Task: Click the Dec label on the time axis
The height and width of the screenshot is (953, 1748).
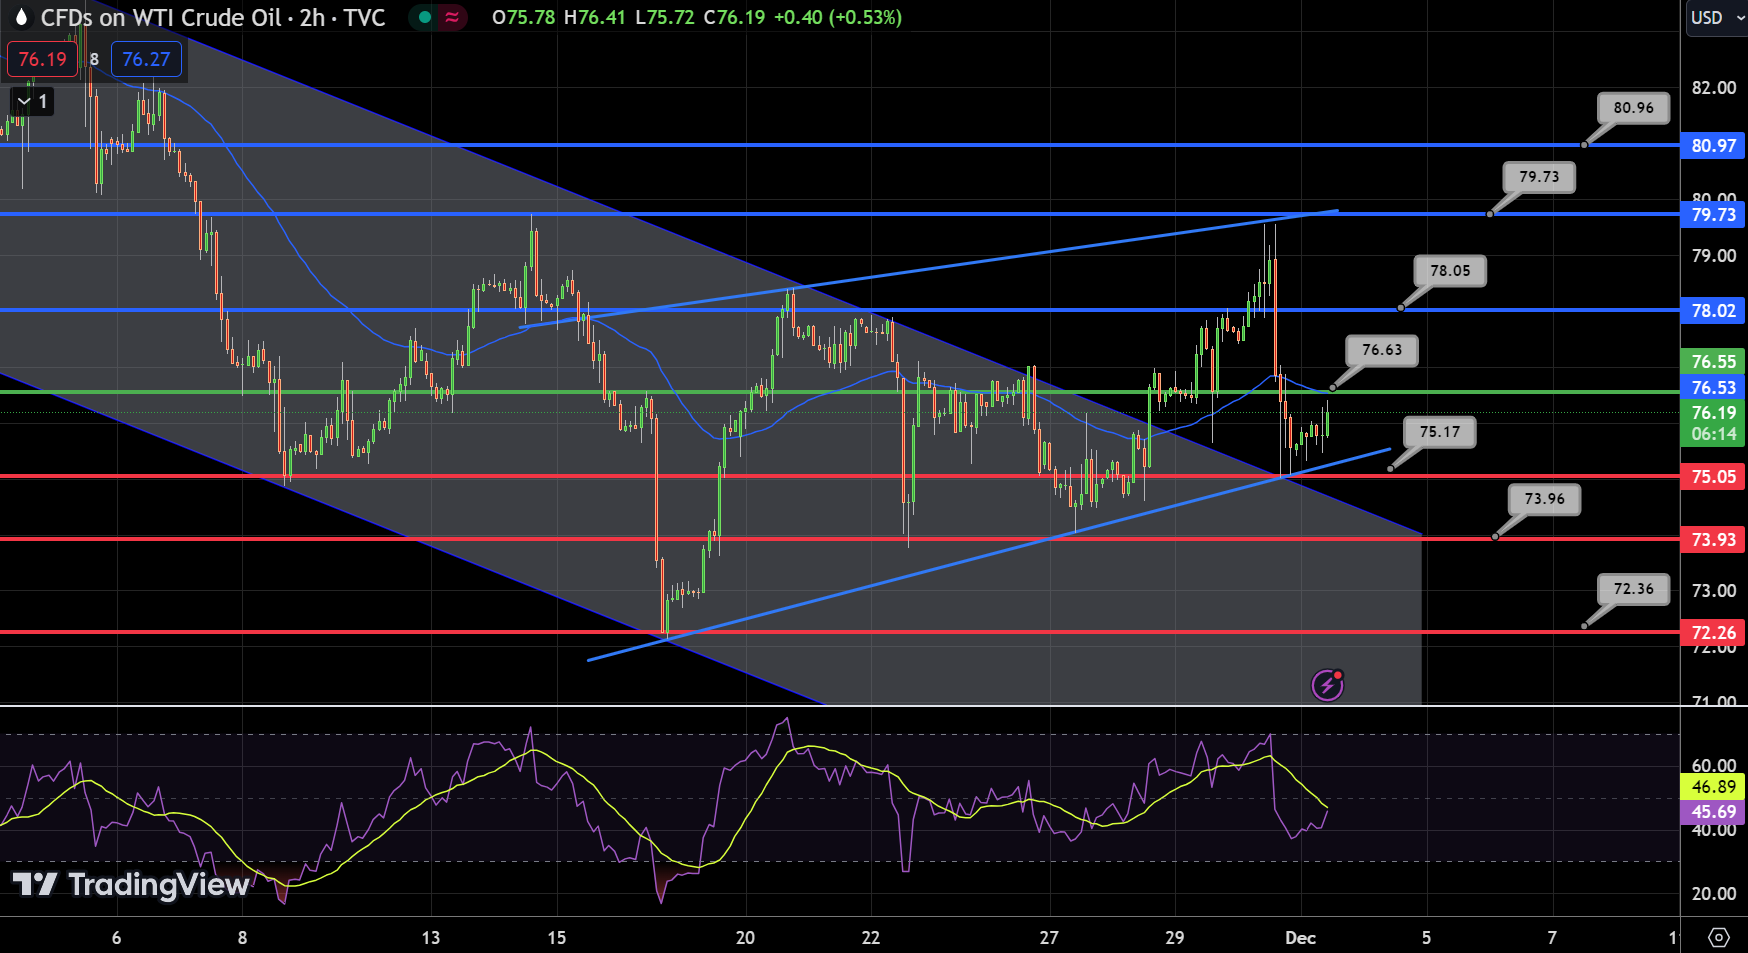Action: click(x=1303, y=938)
